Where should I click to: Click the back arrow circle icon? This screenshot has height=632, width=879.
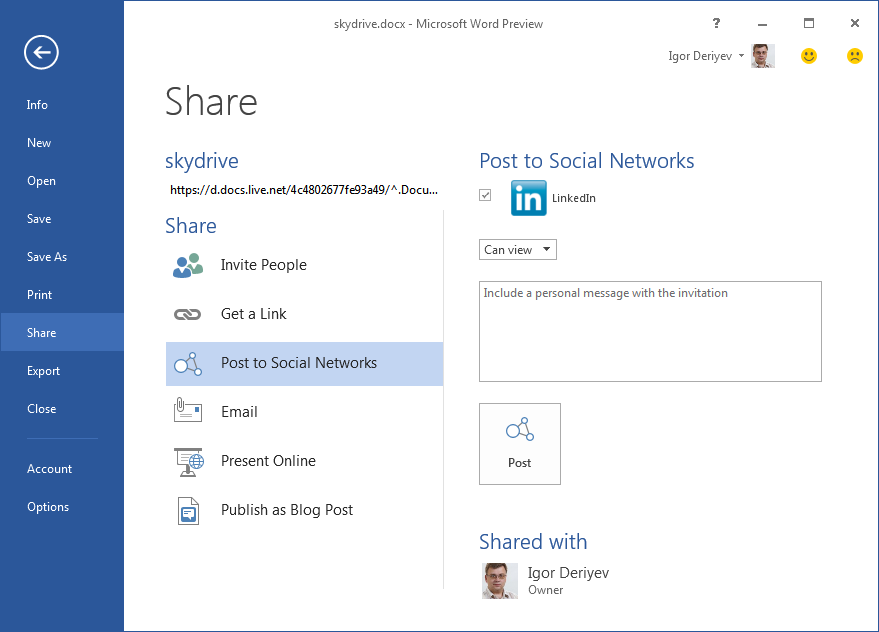tap(42, 53)
